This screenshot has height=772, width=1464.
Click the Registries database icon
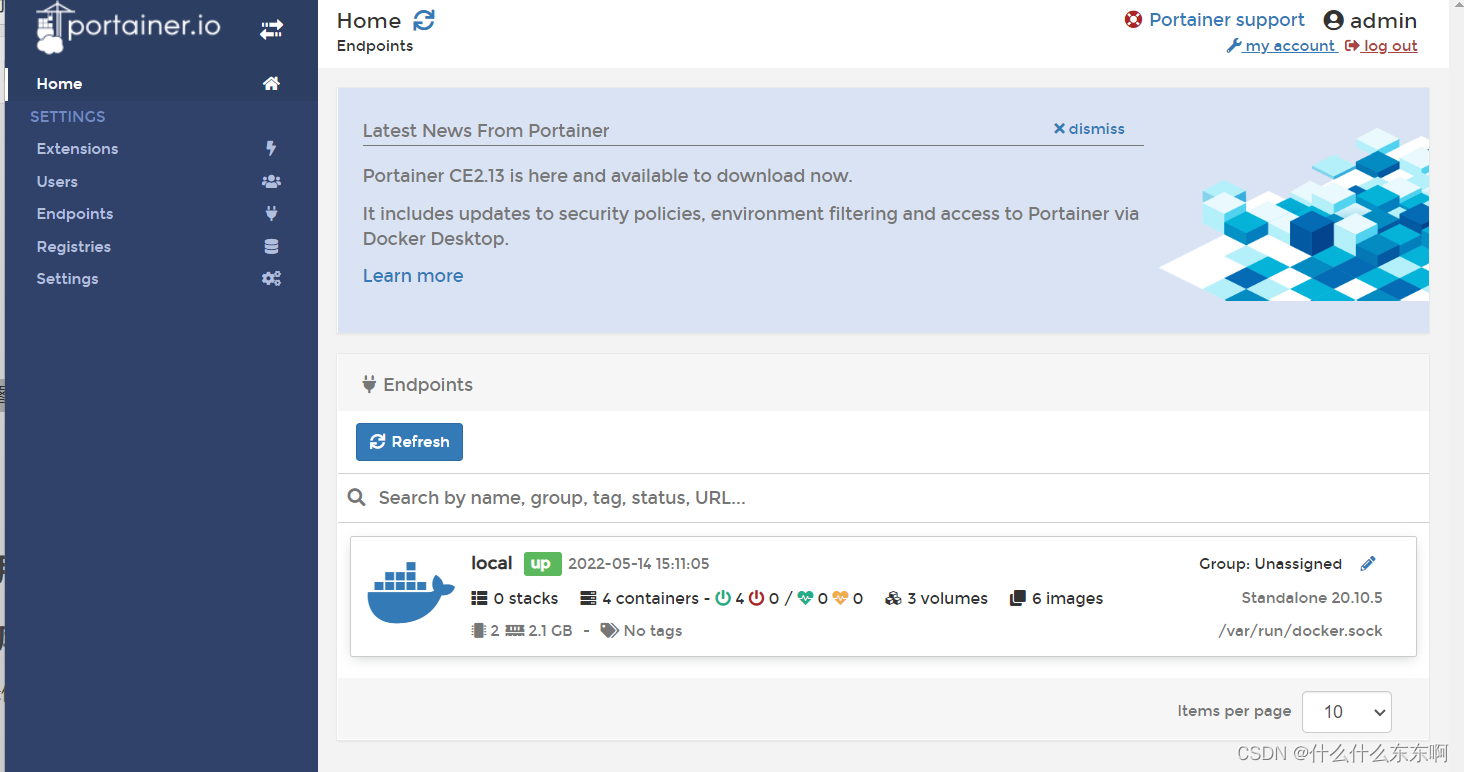[271, 247]
